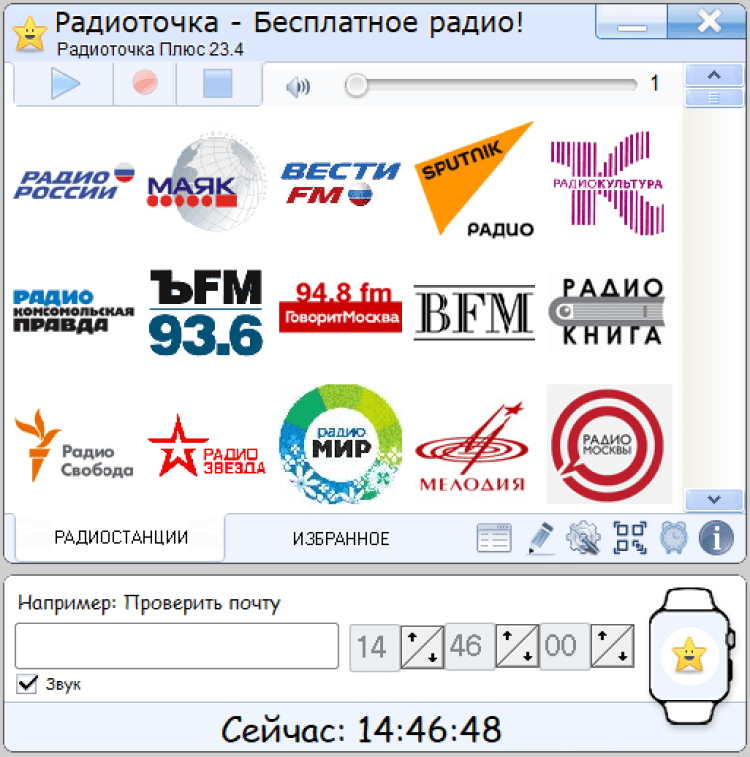Choose Радио Книга station
Screen dimensions: 750x757
[608, 311]
